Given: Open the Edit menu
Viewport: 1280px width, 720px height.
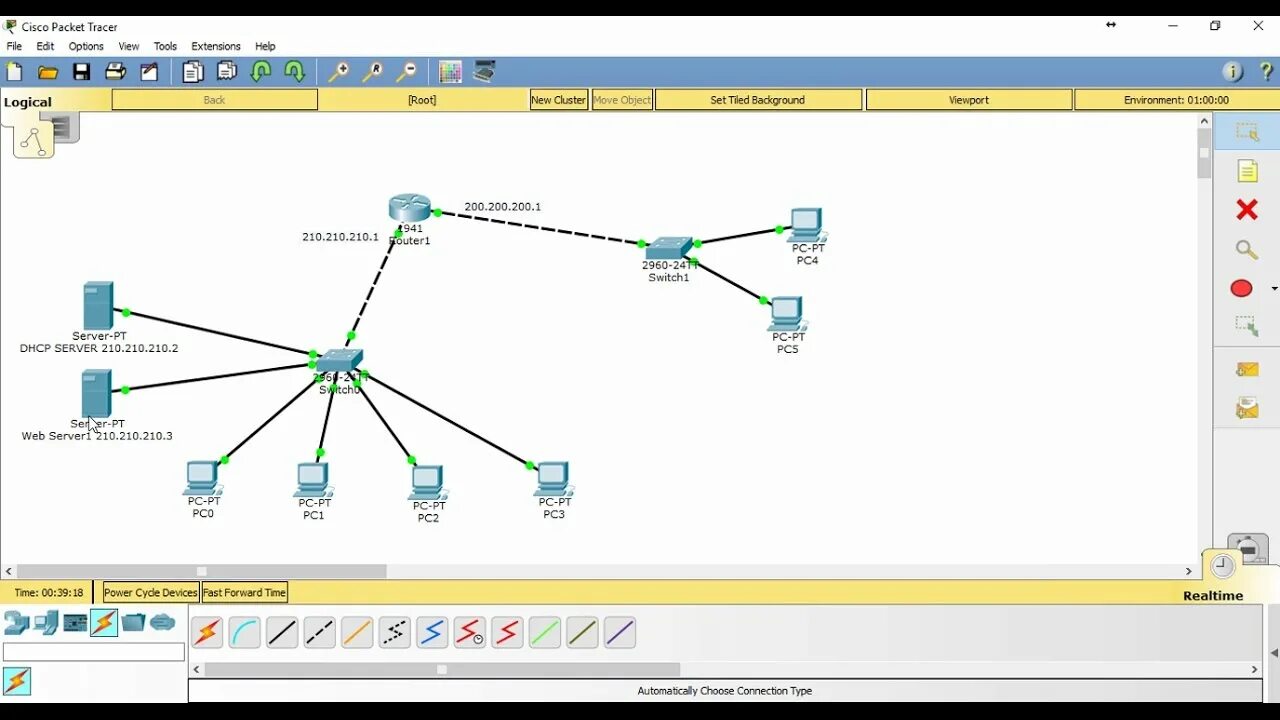Looking at the screenshot, I should coord(45,46).
